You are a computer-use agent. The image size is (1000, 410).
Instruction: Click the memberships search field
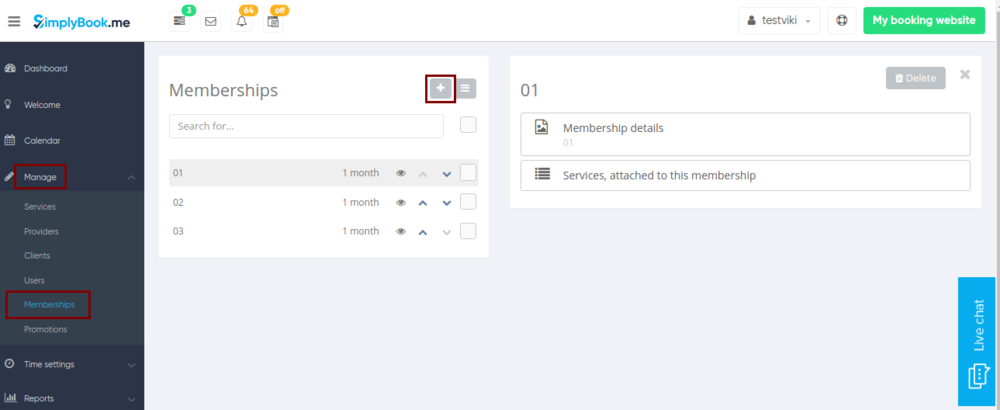[x=306, y=126]
